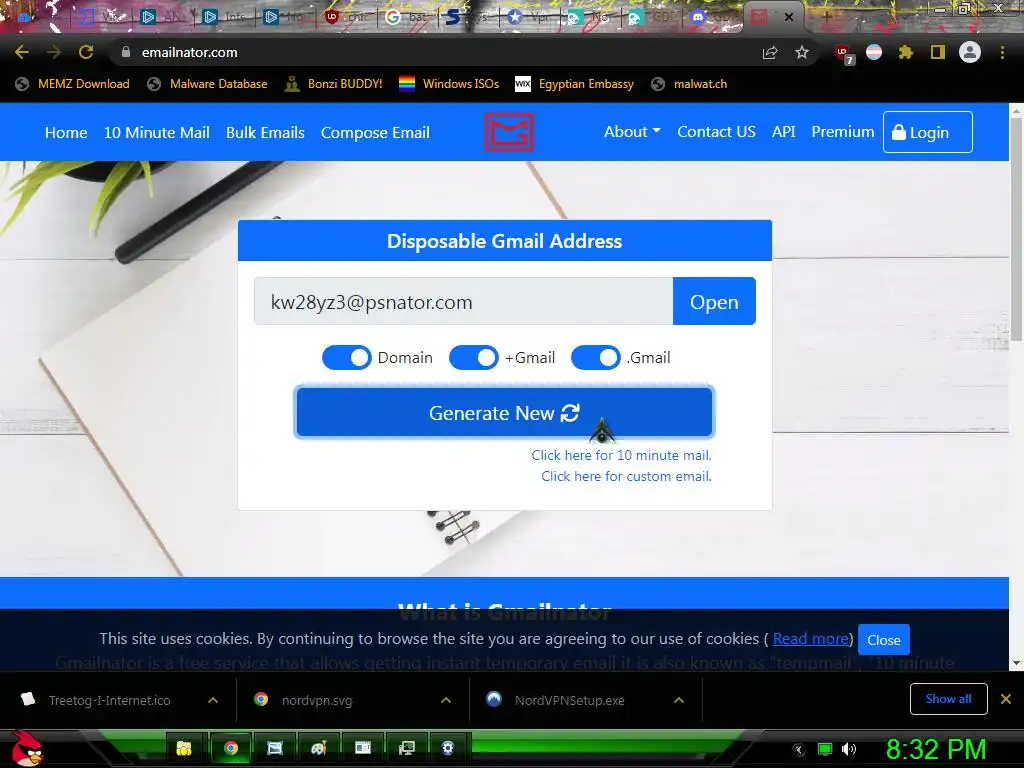Go to Home in site navigation
This screenshot has width=1024, height=768.
tap(66, 133)
